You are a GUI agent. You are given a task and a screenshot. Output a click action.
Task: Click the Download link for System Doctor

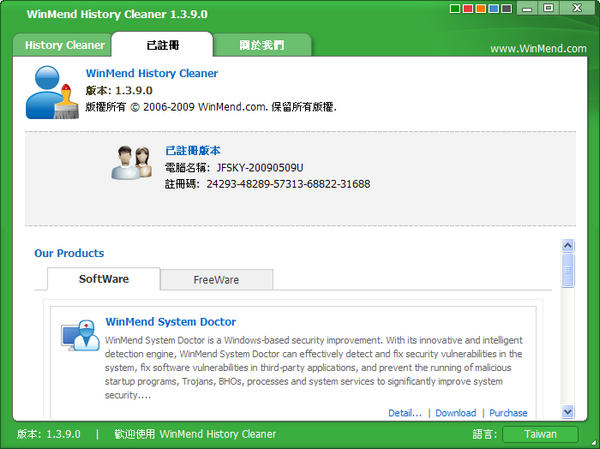[455, 413]
